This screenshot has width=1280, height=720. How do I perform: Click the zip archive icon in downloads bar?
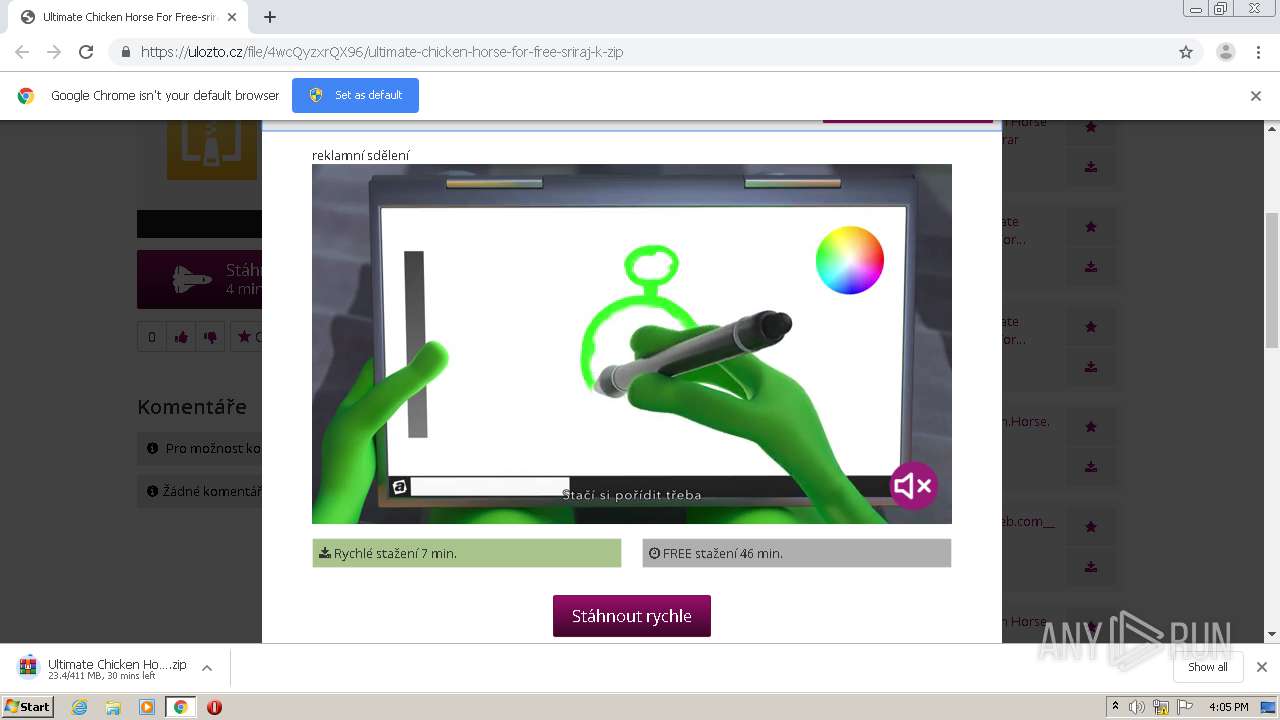pyautogui.click(x=28, y=667)
